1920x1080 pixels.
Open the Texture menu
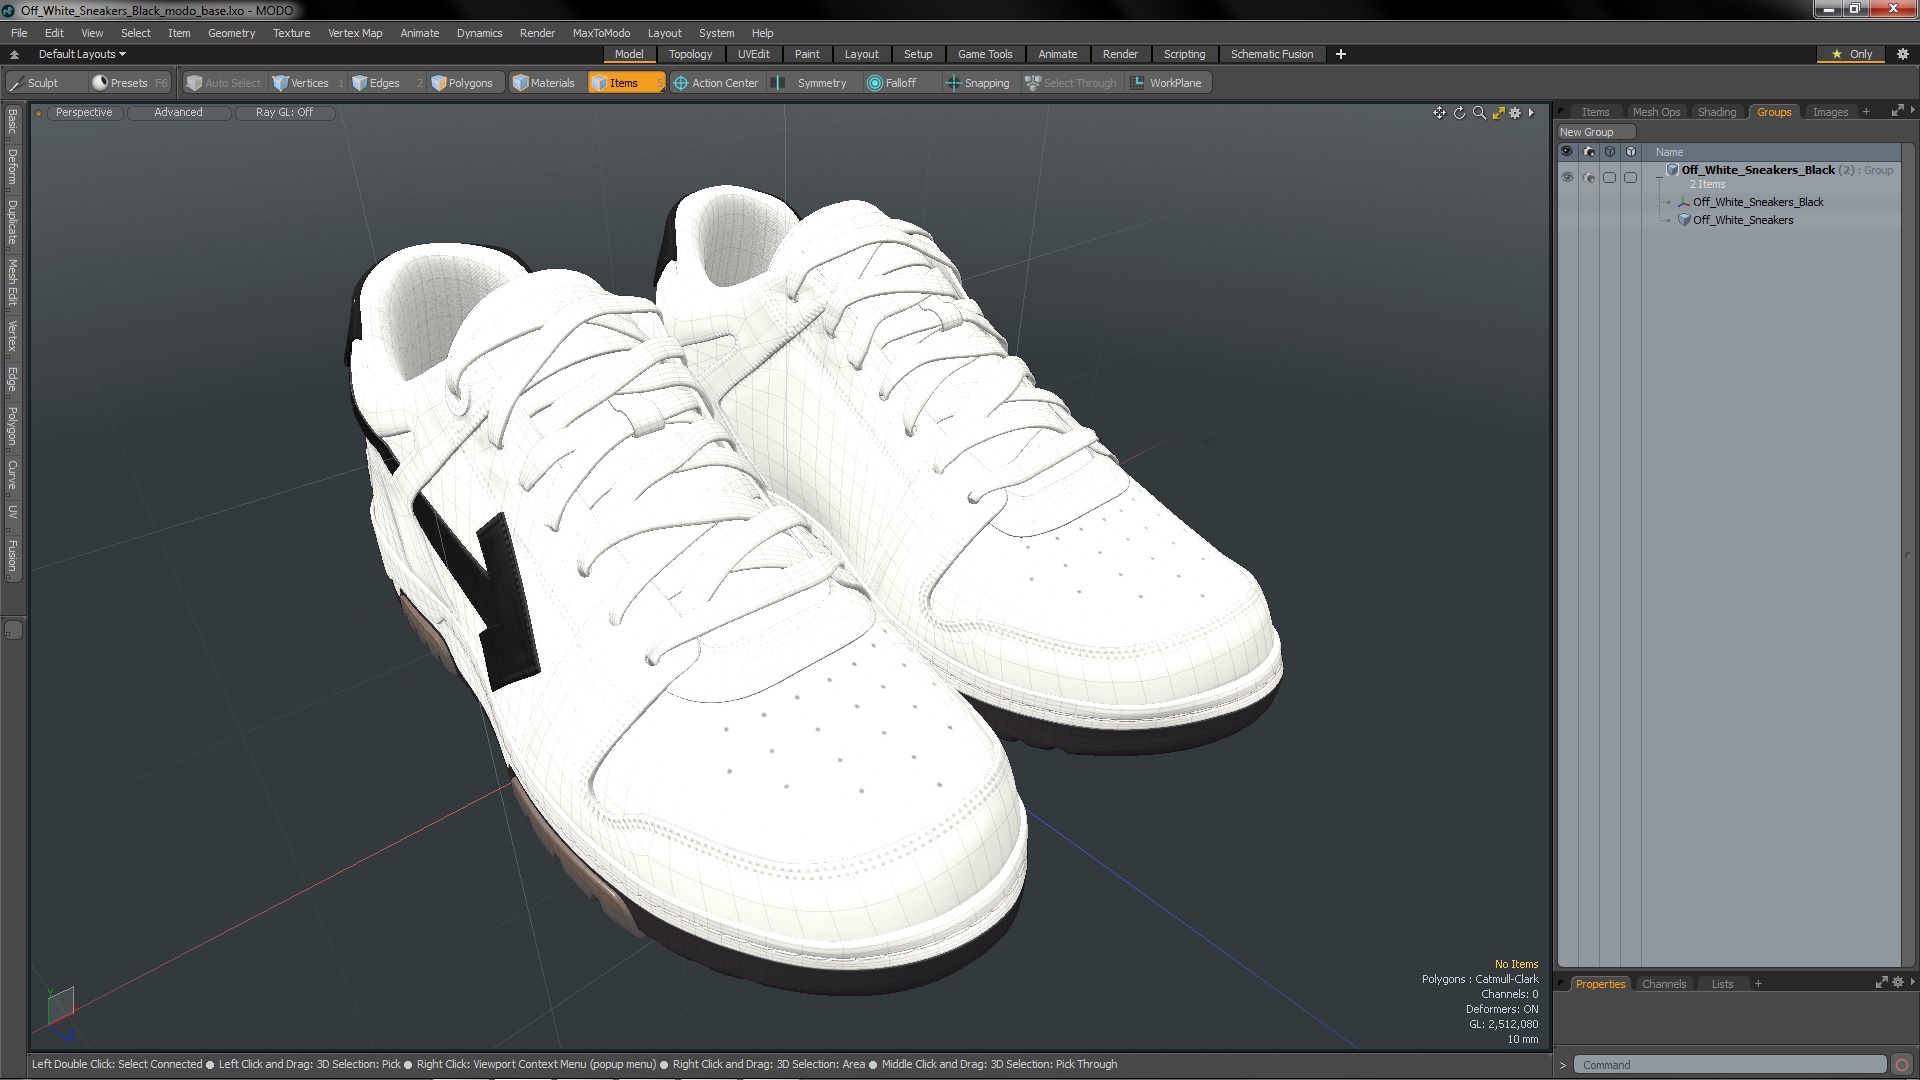(291, 33)
